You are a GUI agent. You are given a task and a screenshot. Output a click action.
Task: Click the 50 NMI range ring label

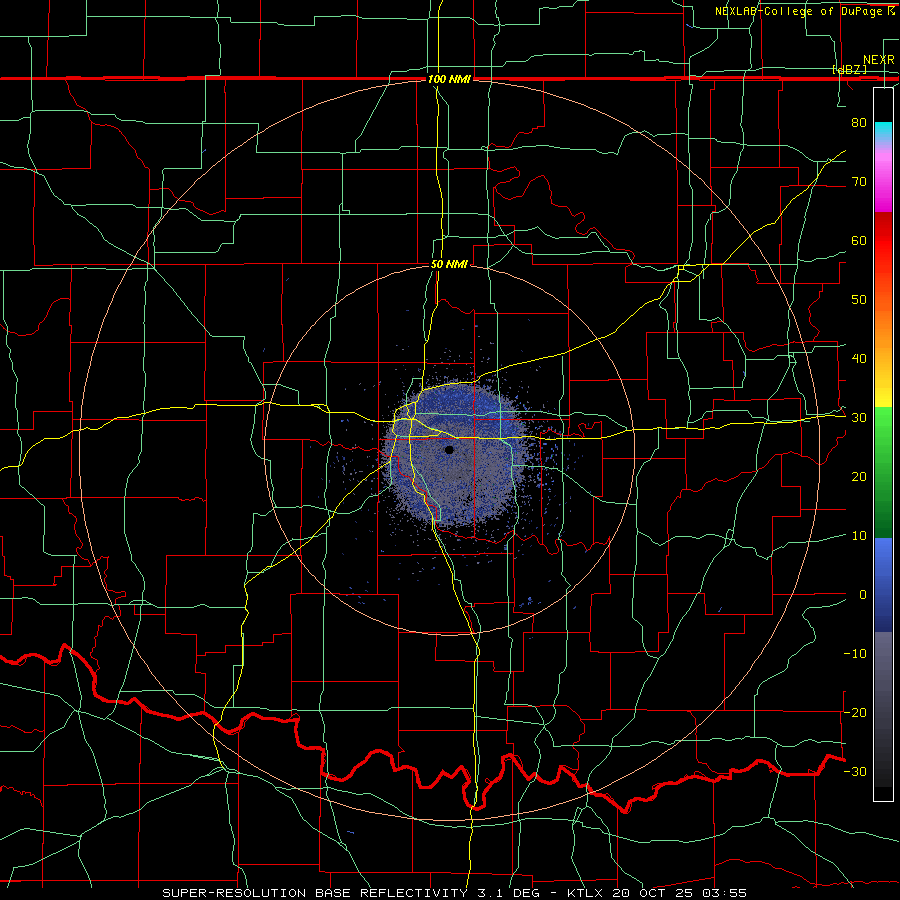point(449,265)
